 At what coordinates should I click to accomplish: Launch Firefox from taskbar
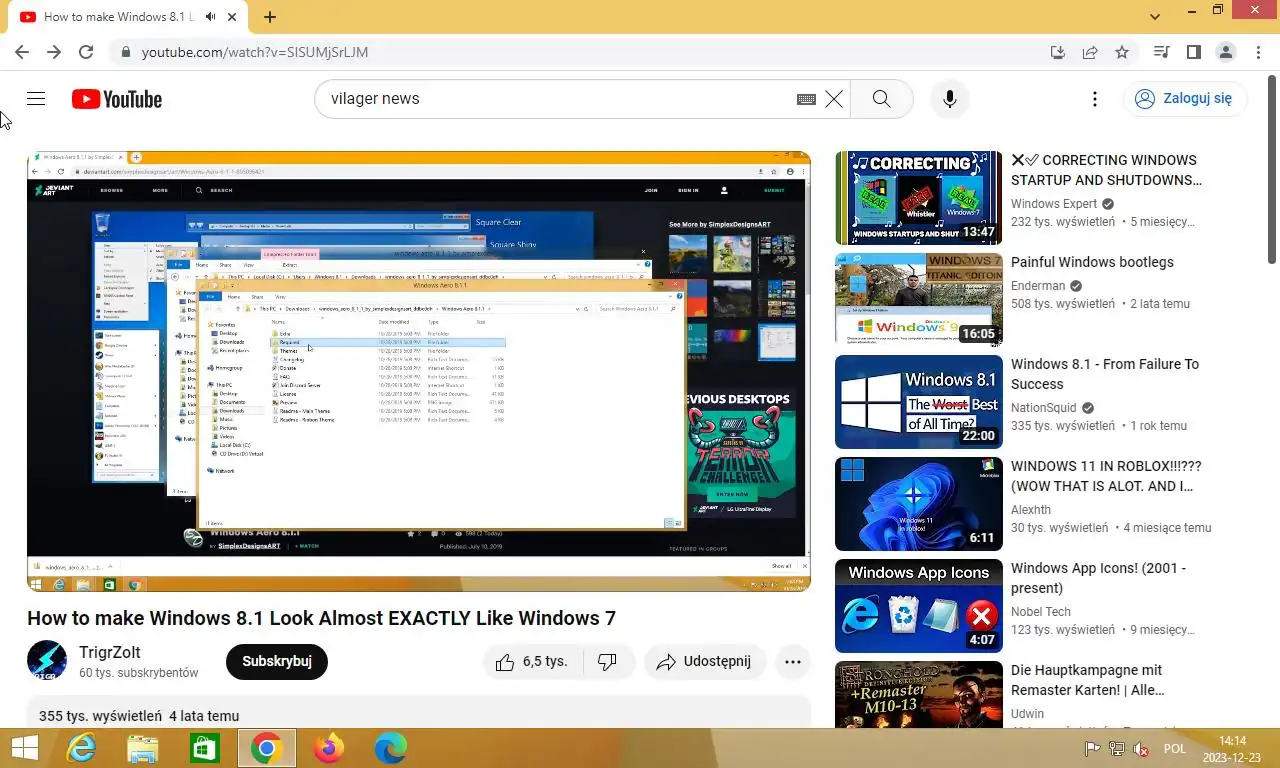pos(328,748)
